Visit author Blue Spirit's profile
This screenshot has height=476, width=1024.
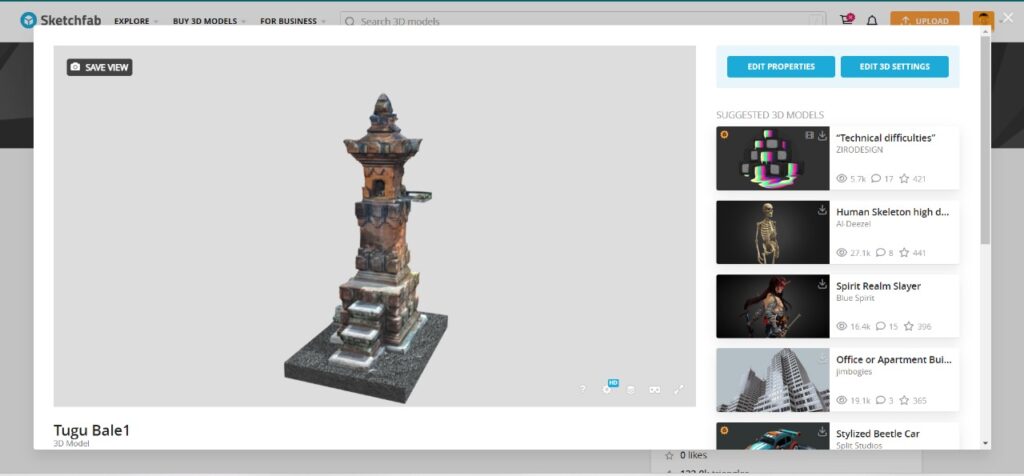(855, 298)
